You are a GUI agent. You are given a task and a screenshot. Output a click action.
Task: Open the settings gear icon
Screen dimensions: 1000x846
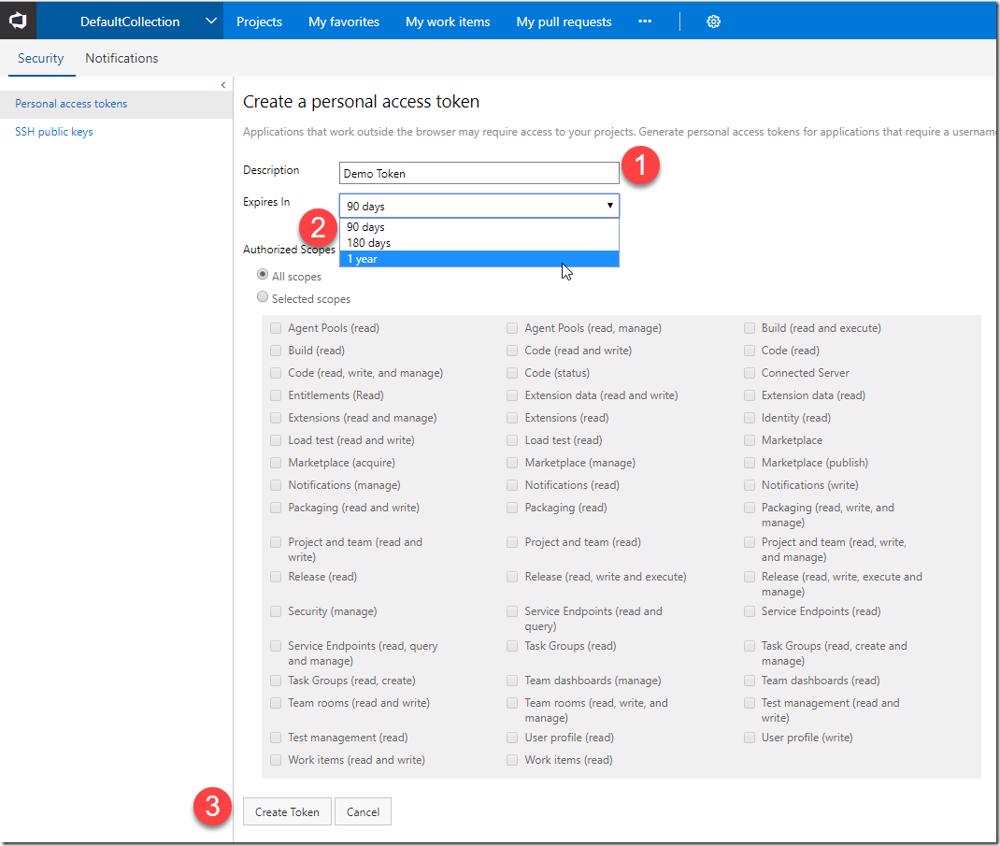pyautogui.click(x=713, y=22)
